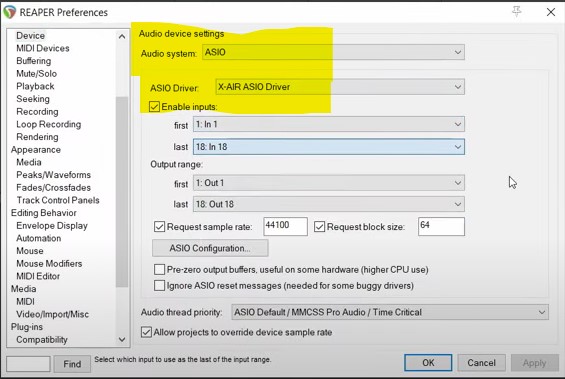
Task: Select Rendering in the category list
Action: tap(37, 137)
